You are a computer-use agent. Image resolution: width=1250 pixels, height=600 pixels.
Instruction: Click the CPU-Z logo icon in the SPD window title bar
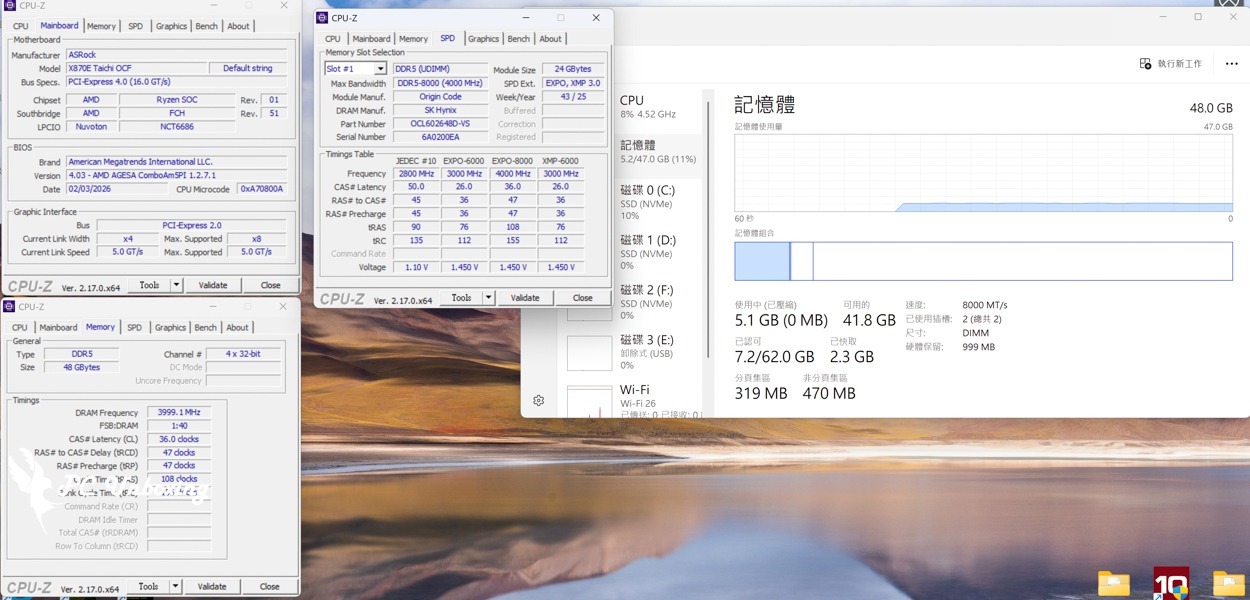click(322, 17)
